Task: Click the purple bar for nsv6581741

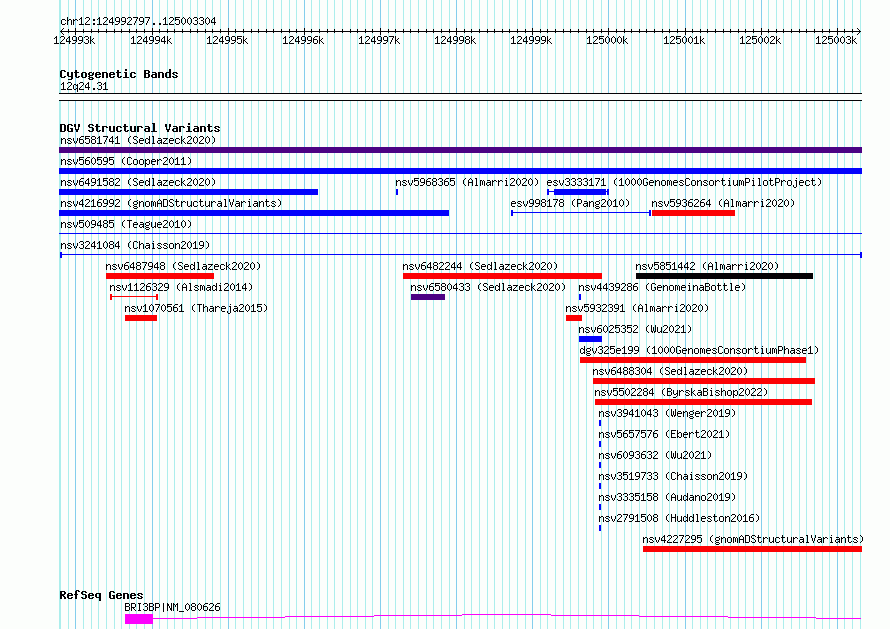Action: (x=460, y=150)
